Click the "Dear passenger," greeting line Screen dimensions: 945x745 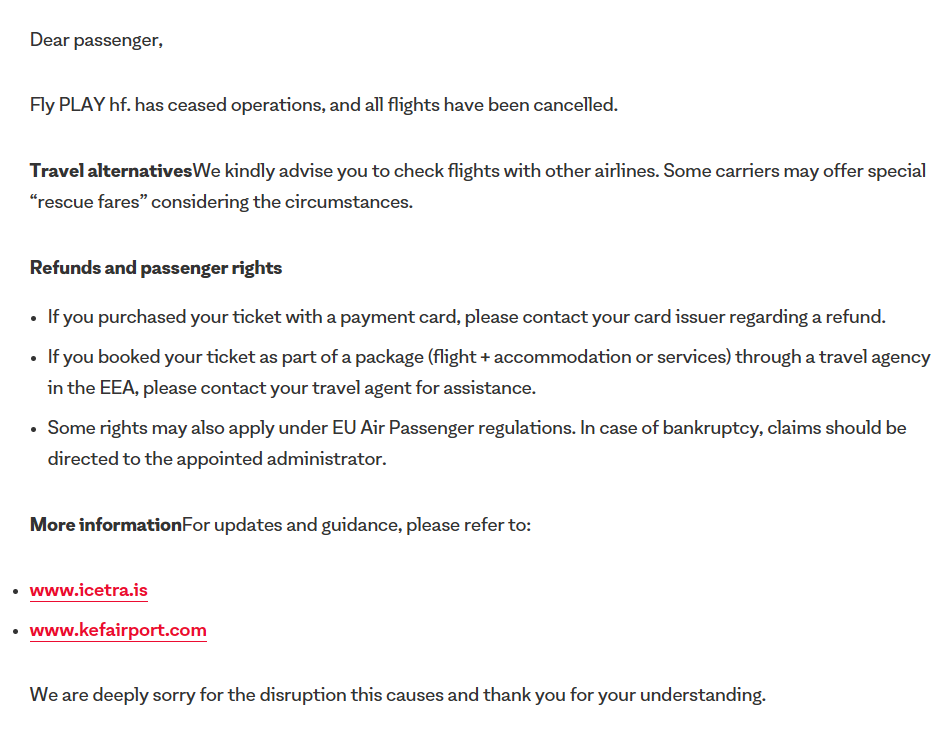96,39
